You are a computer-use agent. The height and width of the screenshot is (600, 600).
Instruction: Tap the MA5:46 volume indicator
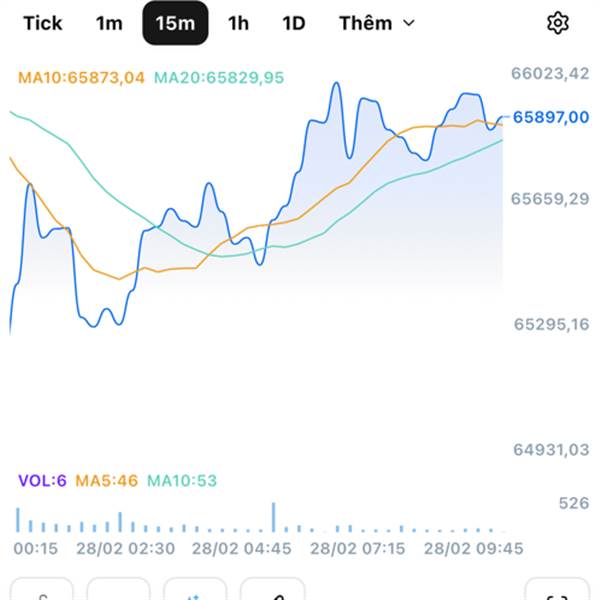point(107,481)
